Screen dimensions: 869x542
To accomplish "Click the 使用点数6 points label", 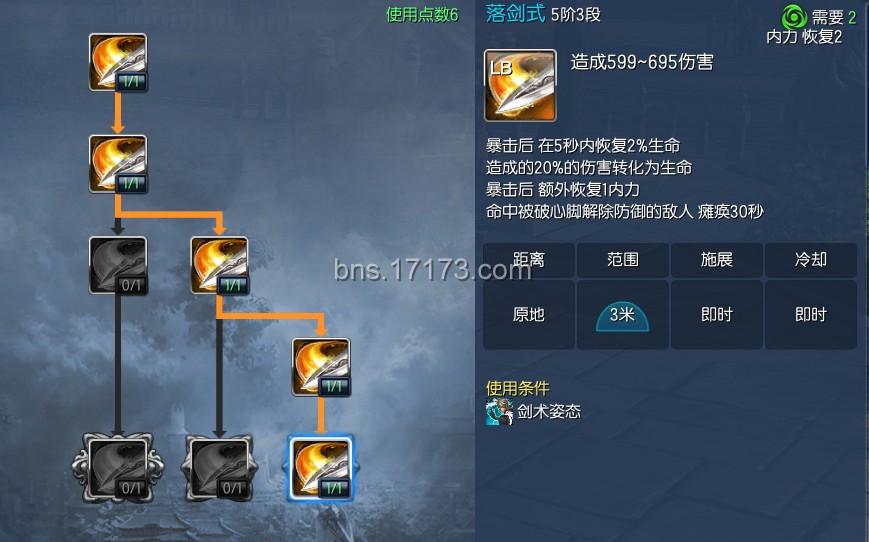I will point(422,14).
